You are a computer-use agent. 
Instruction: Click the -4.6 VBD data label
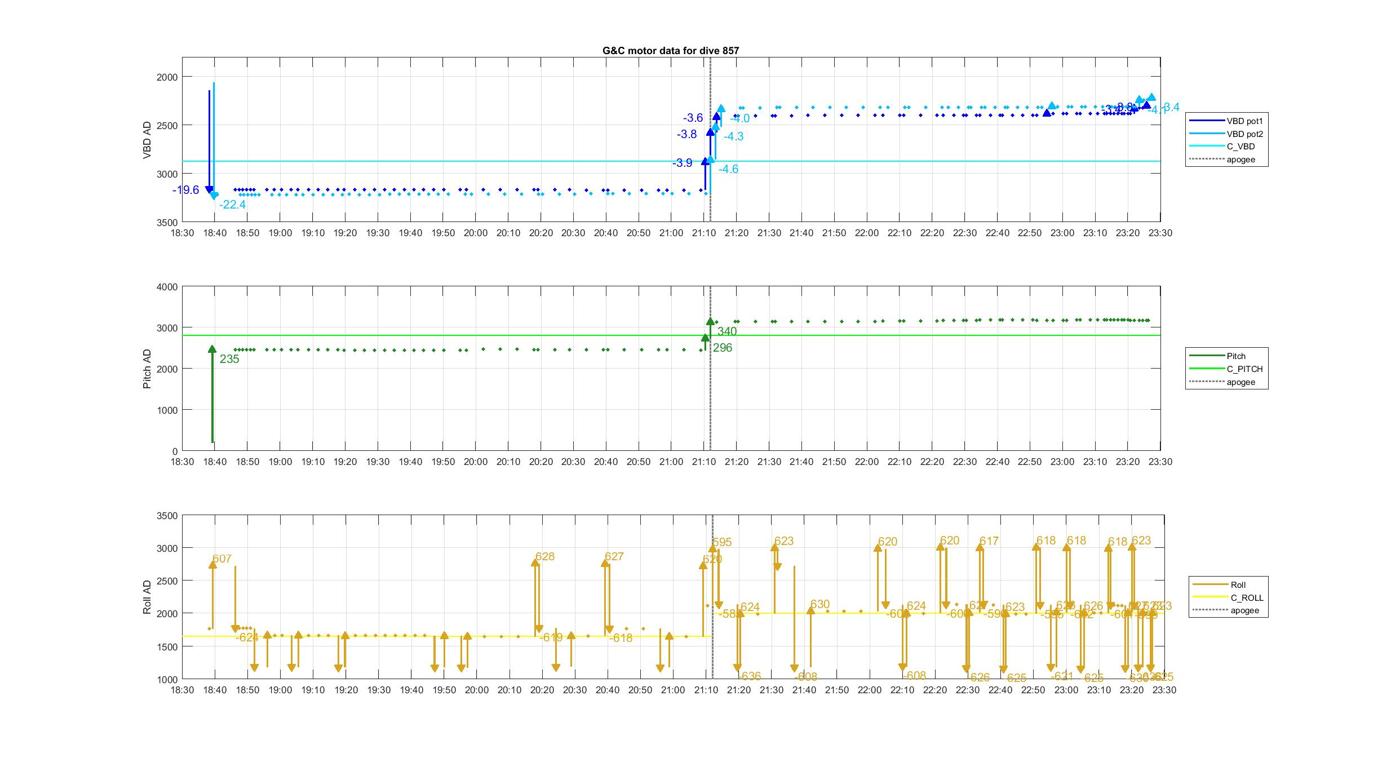pos(728,169)
